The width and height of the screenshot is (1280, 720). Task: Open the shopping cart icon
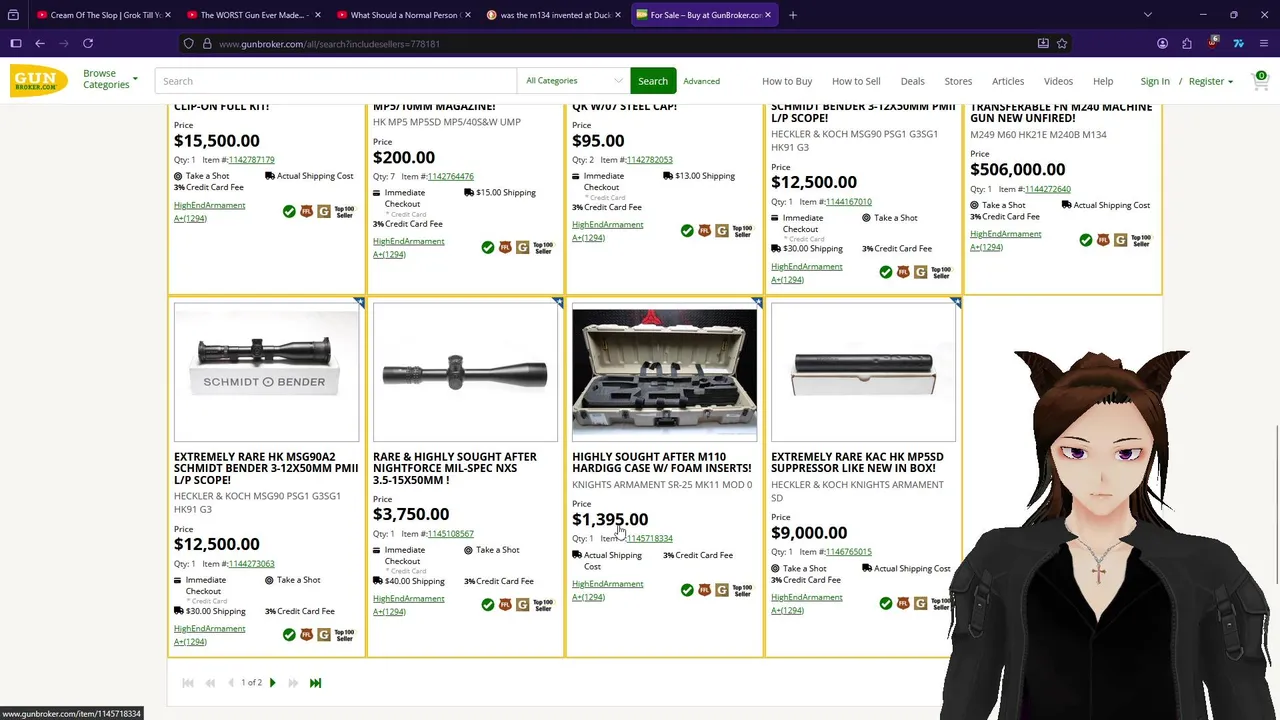click(1260, 81)
